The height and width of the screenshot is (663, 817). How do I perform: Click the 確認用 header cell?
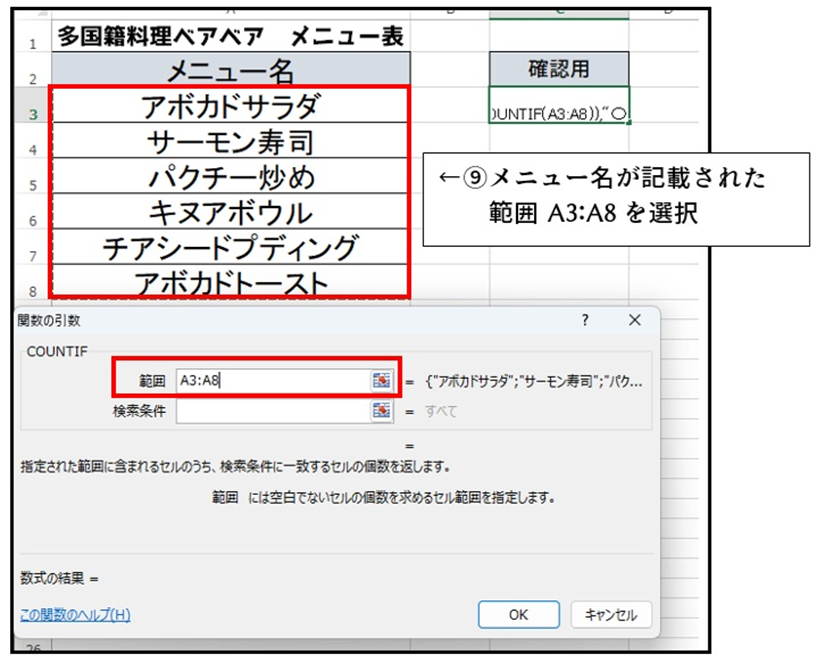tap(559, 69)
